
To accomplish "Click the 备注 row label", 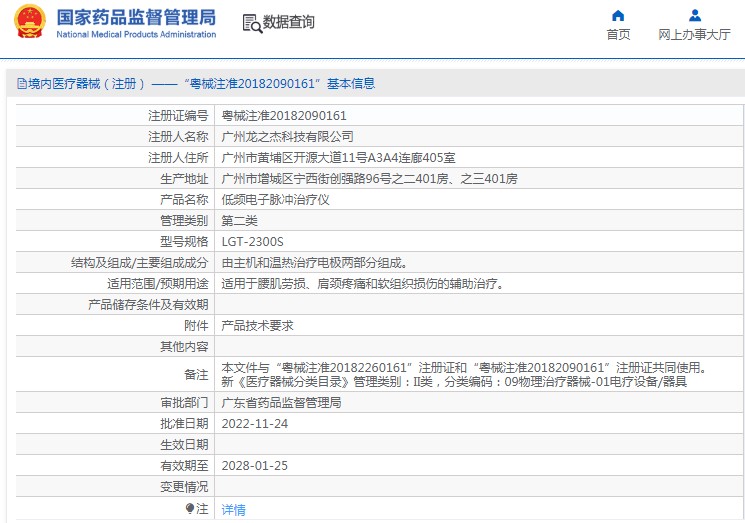I will (x=196, y=375).
